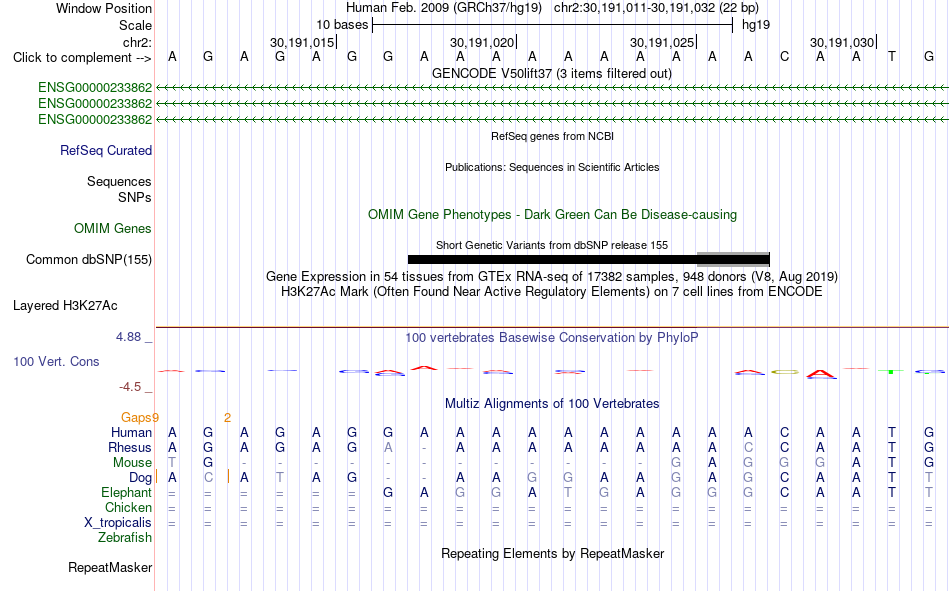
Task: Click the Human alignment row label
Action: point(131,432)
